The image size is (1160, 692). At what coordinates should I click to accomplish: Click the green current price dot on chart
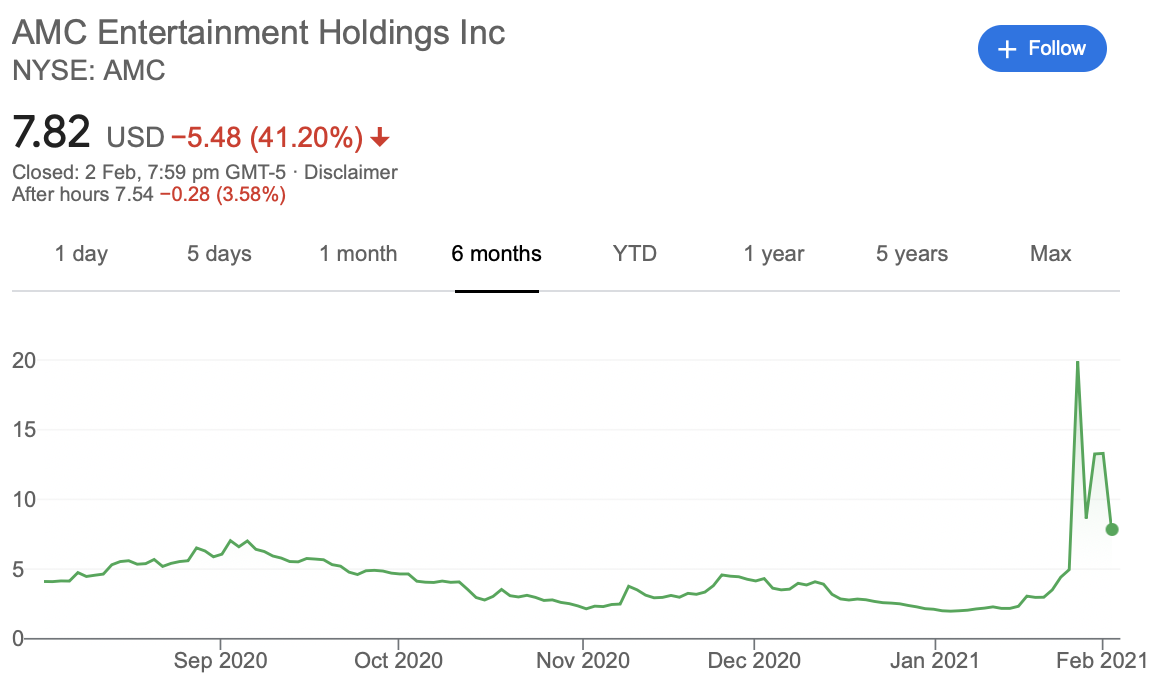(1111, 529)
